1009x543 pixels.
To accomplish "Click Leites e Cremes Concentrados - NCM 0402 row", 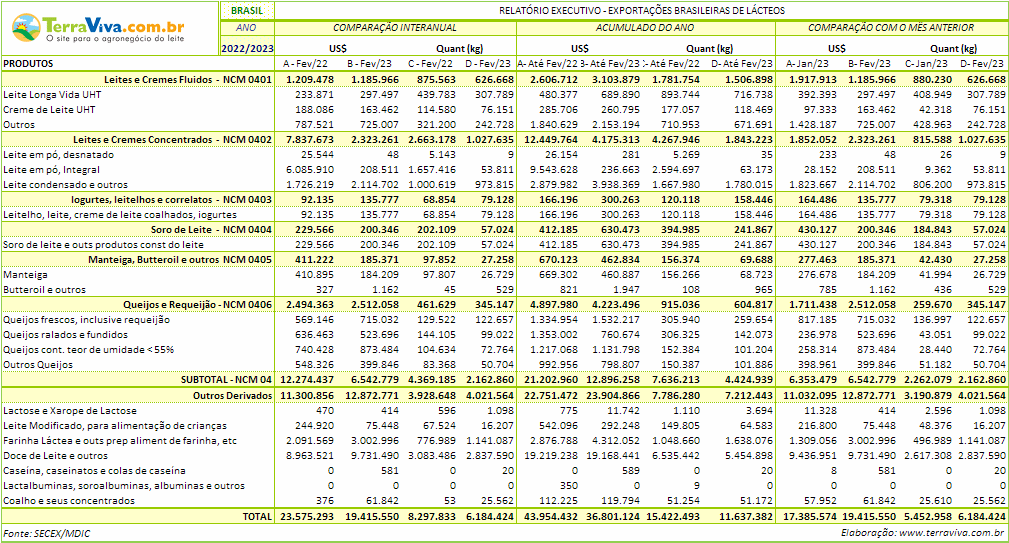I will 173,139.
